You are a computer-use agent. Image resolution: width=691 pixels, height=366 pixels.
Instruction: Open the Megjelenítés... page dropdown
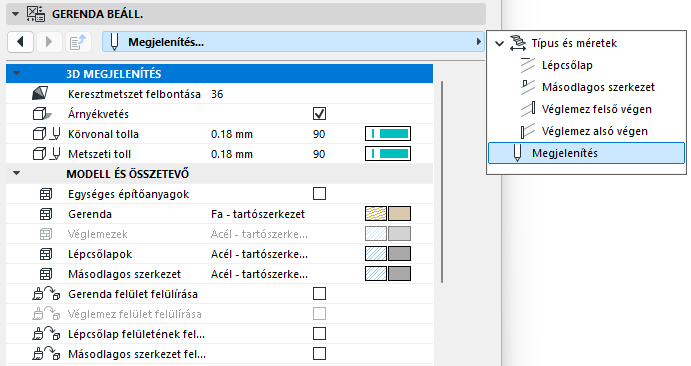pos(293,42)
